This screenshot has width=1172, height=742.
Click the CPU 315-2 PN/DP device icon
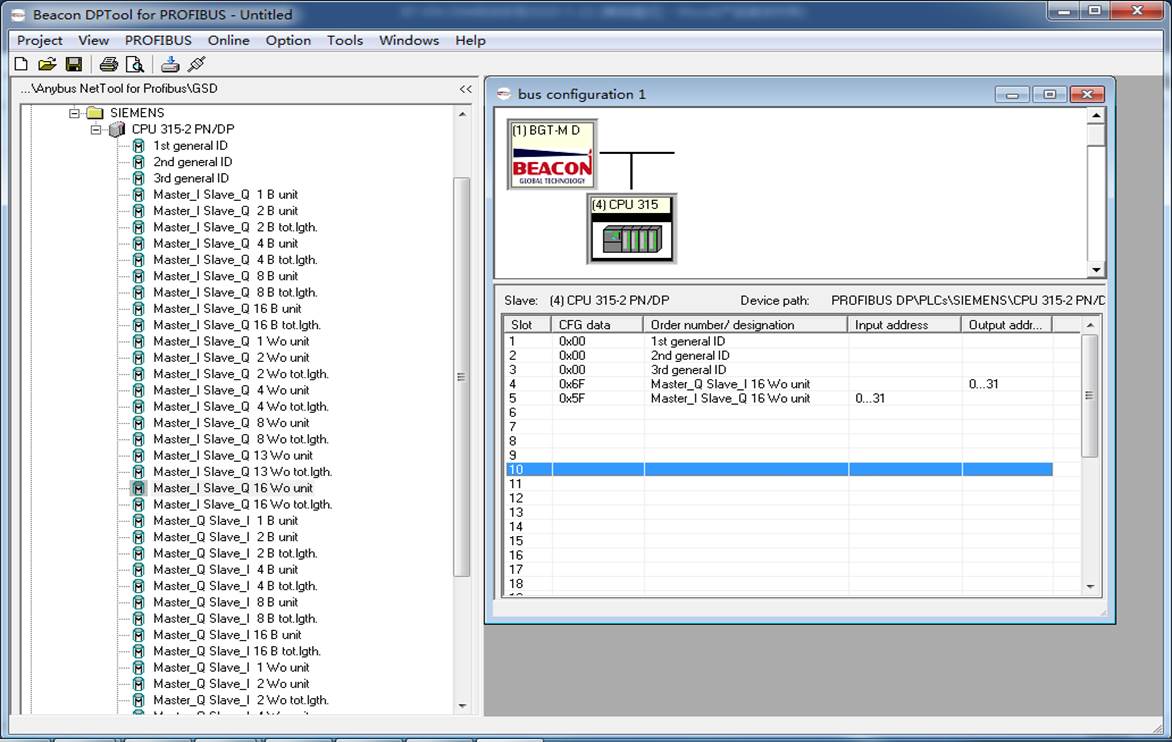coord(117,129)
